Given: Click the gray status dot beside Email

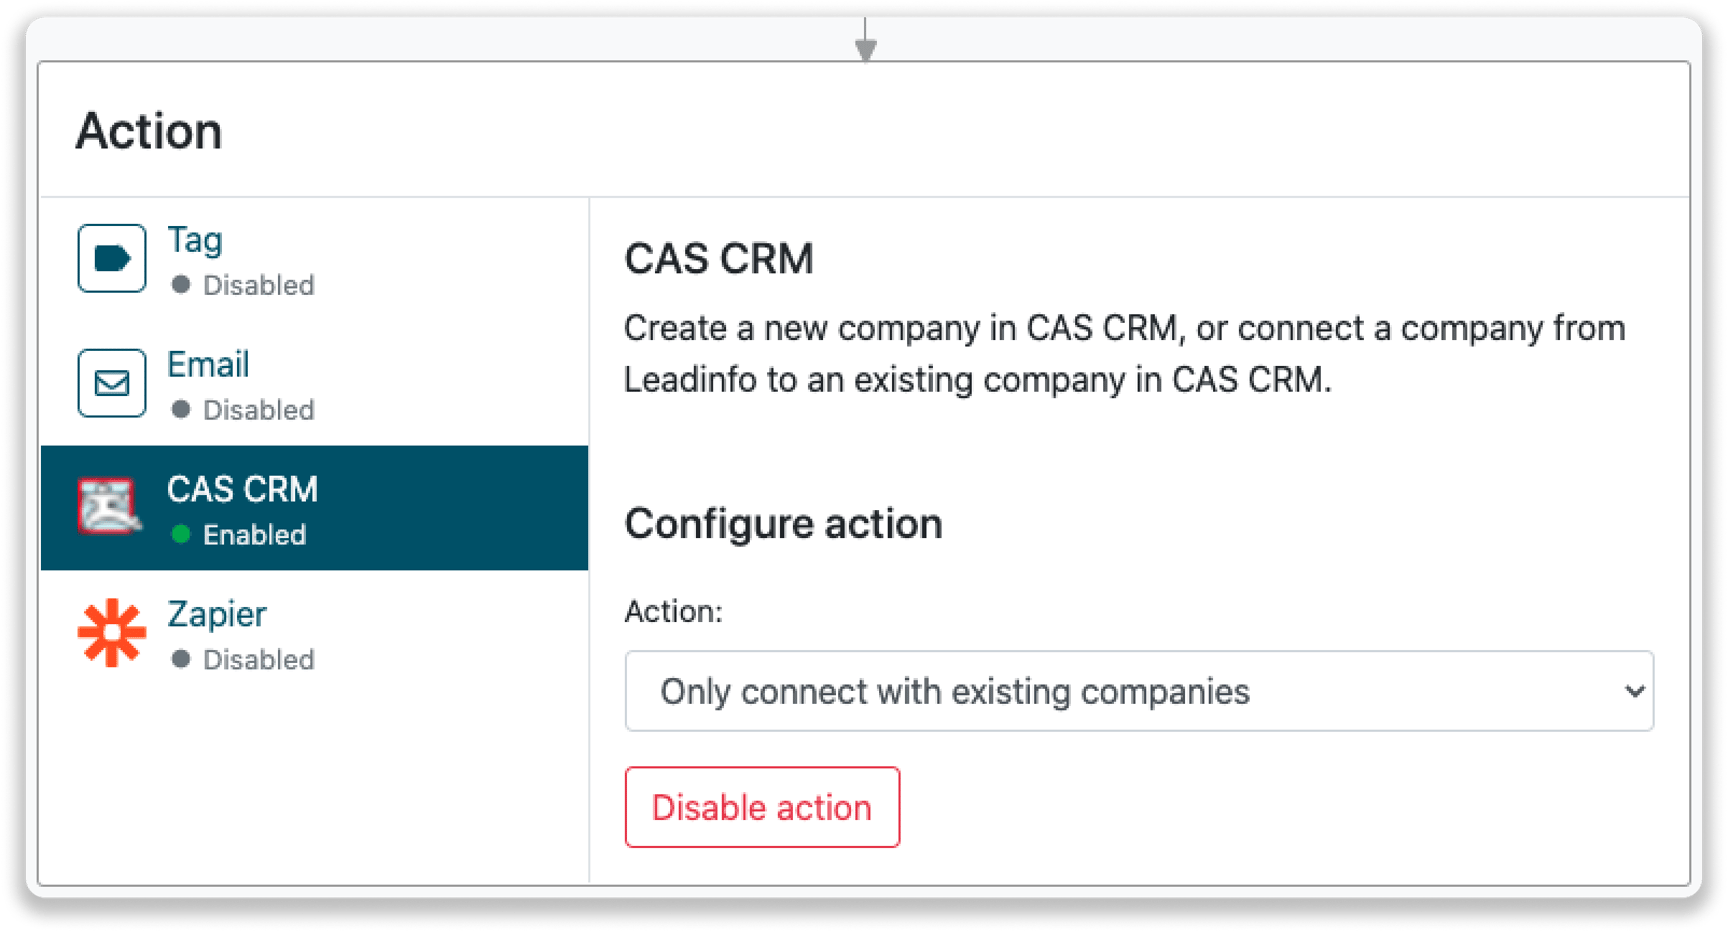Looking at the screenshot, I should [x=181, y=409].
